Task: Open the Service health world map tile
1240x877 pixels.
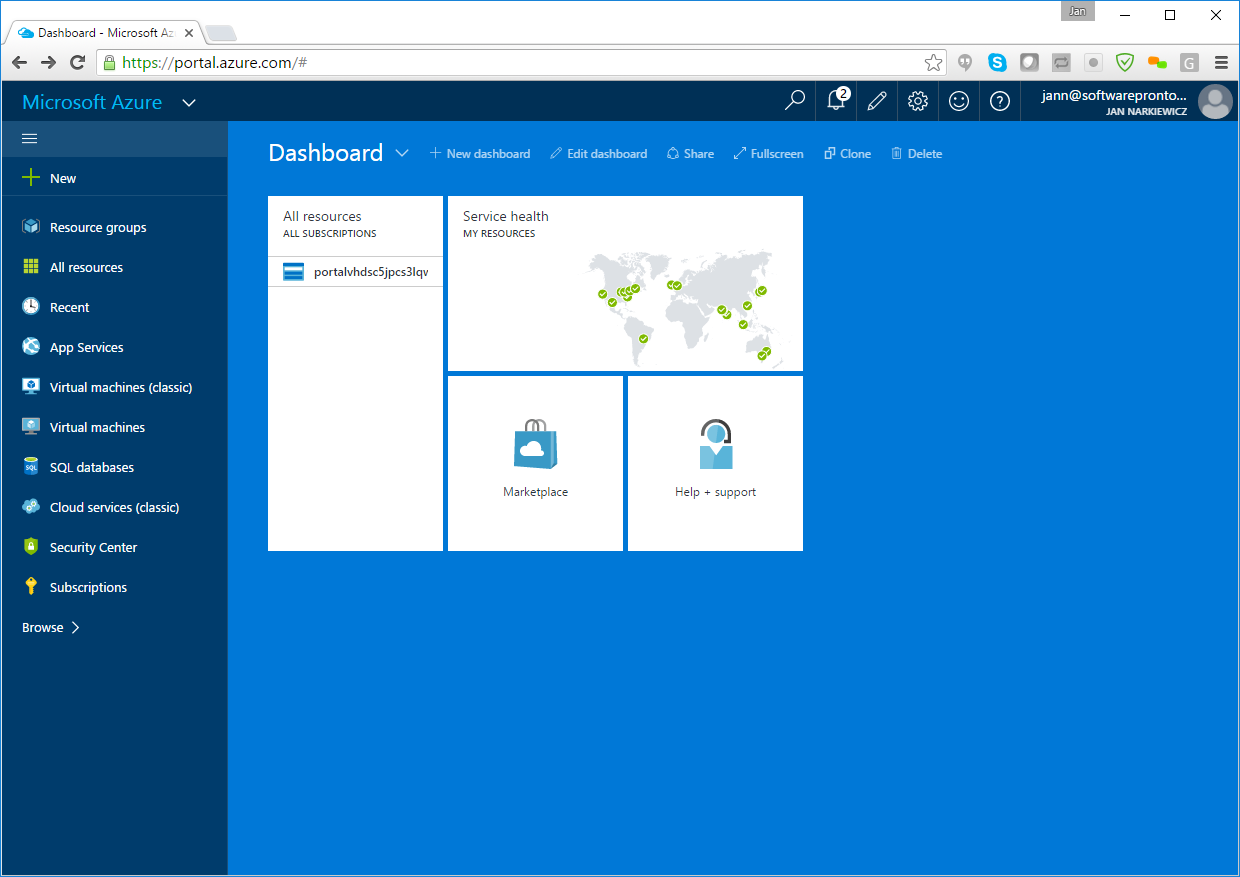Action: (x=625, y=283)
